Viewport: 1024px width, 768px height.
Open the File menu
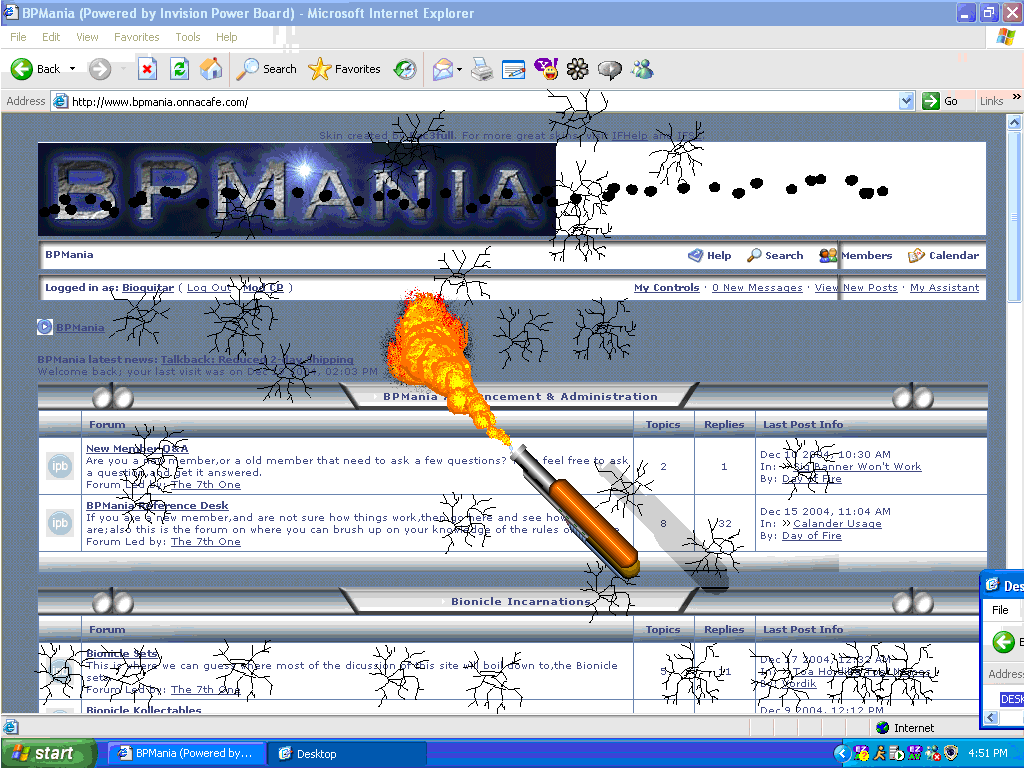click(x=18, y=37)
